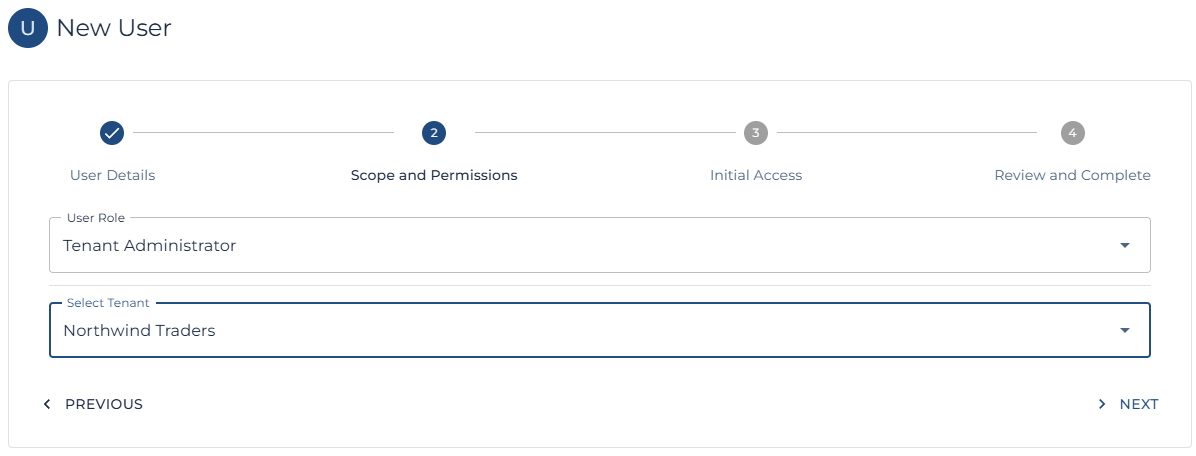Go to the step 4 circle icon

[x=1072, y=133]
